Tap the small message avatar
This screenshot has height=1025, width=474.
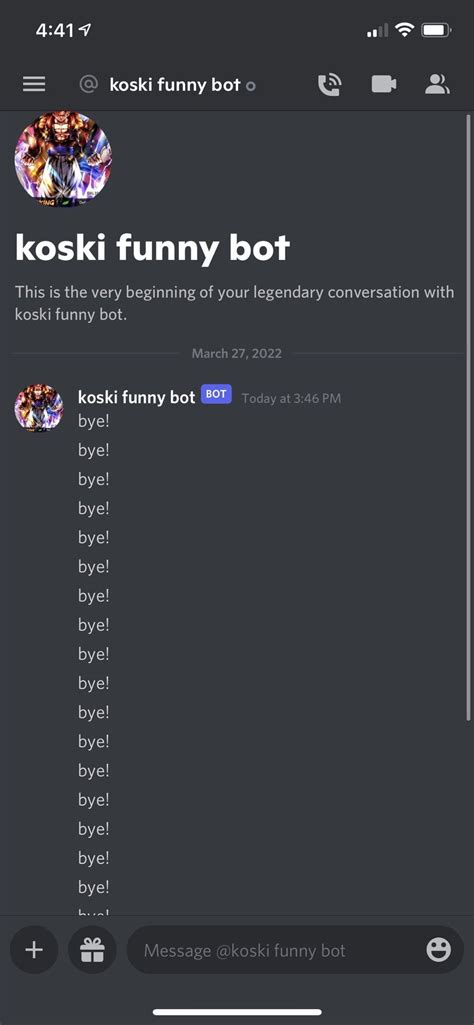[x=39, y=408]
